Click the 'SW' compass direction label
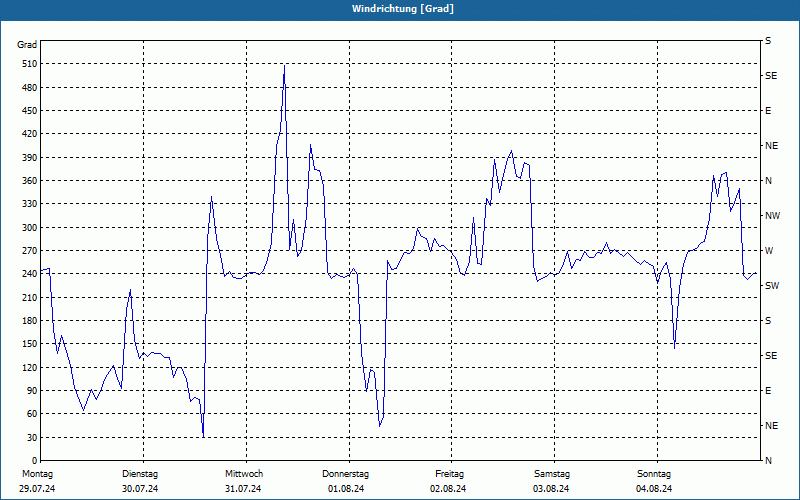800x500 pixels. tap(772, 286)
